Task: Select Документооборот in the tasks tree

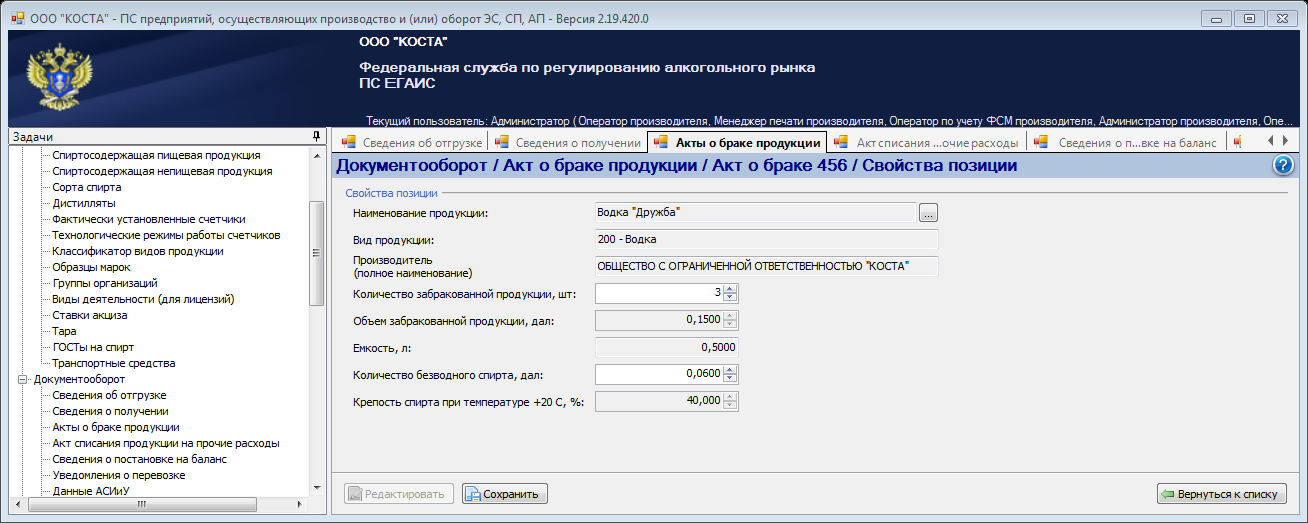Action: [79, 380]
